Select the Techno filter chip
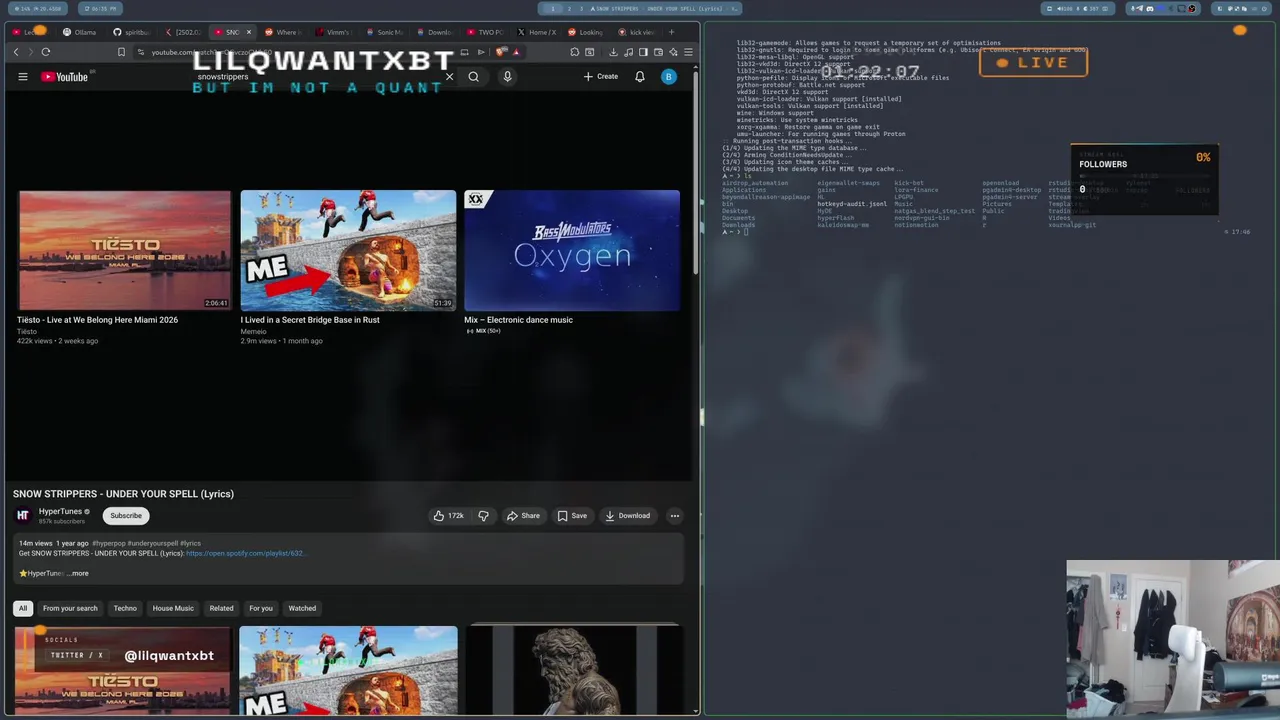The image size is (1280, 720). 125,608
